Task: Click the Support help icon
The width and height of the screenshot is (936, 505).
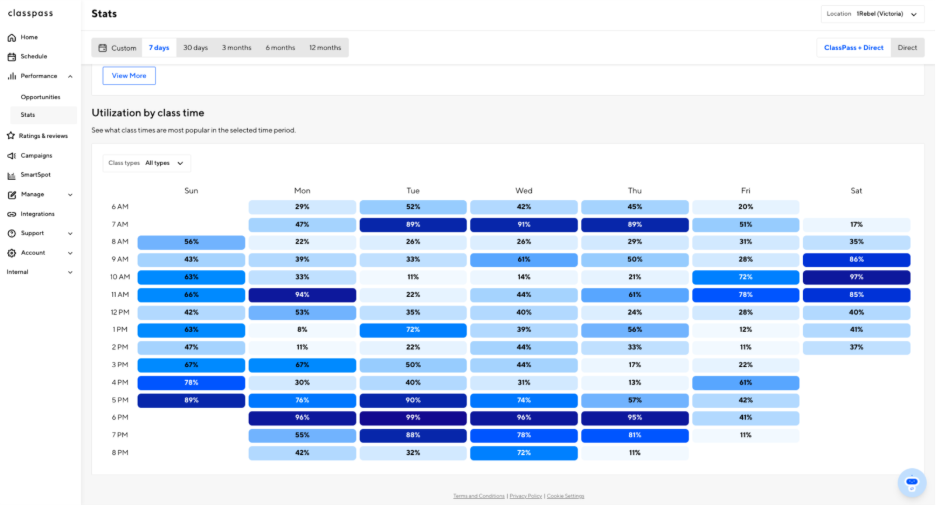Action: 11,233
